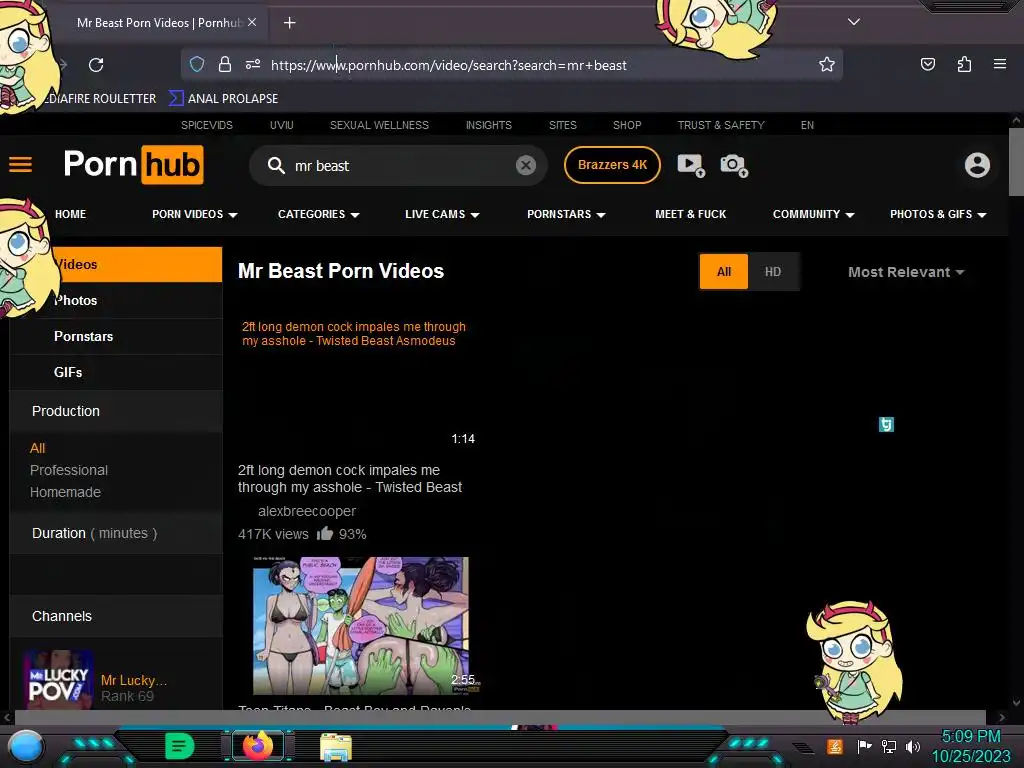
Task: Click the search magnifier icon
Action: coord(276,165)
